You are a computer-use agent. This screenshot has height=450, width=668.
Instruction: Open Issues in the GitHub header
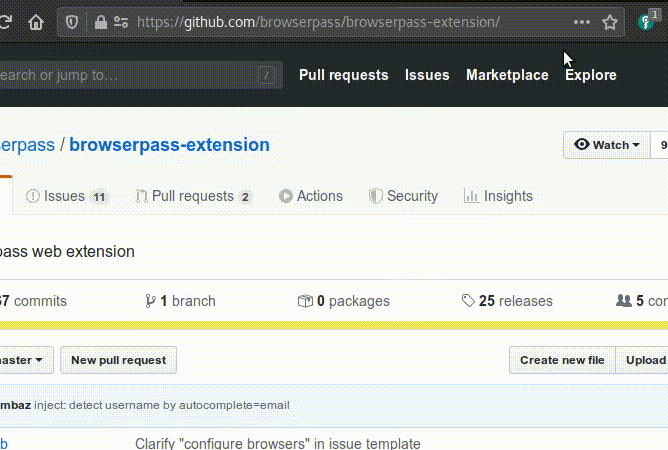(x=427, y=75)
